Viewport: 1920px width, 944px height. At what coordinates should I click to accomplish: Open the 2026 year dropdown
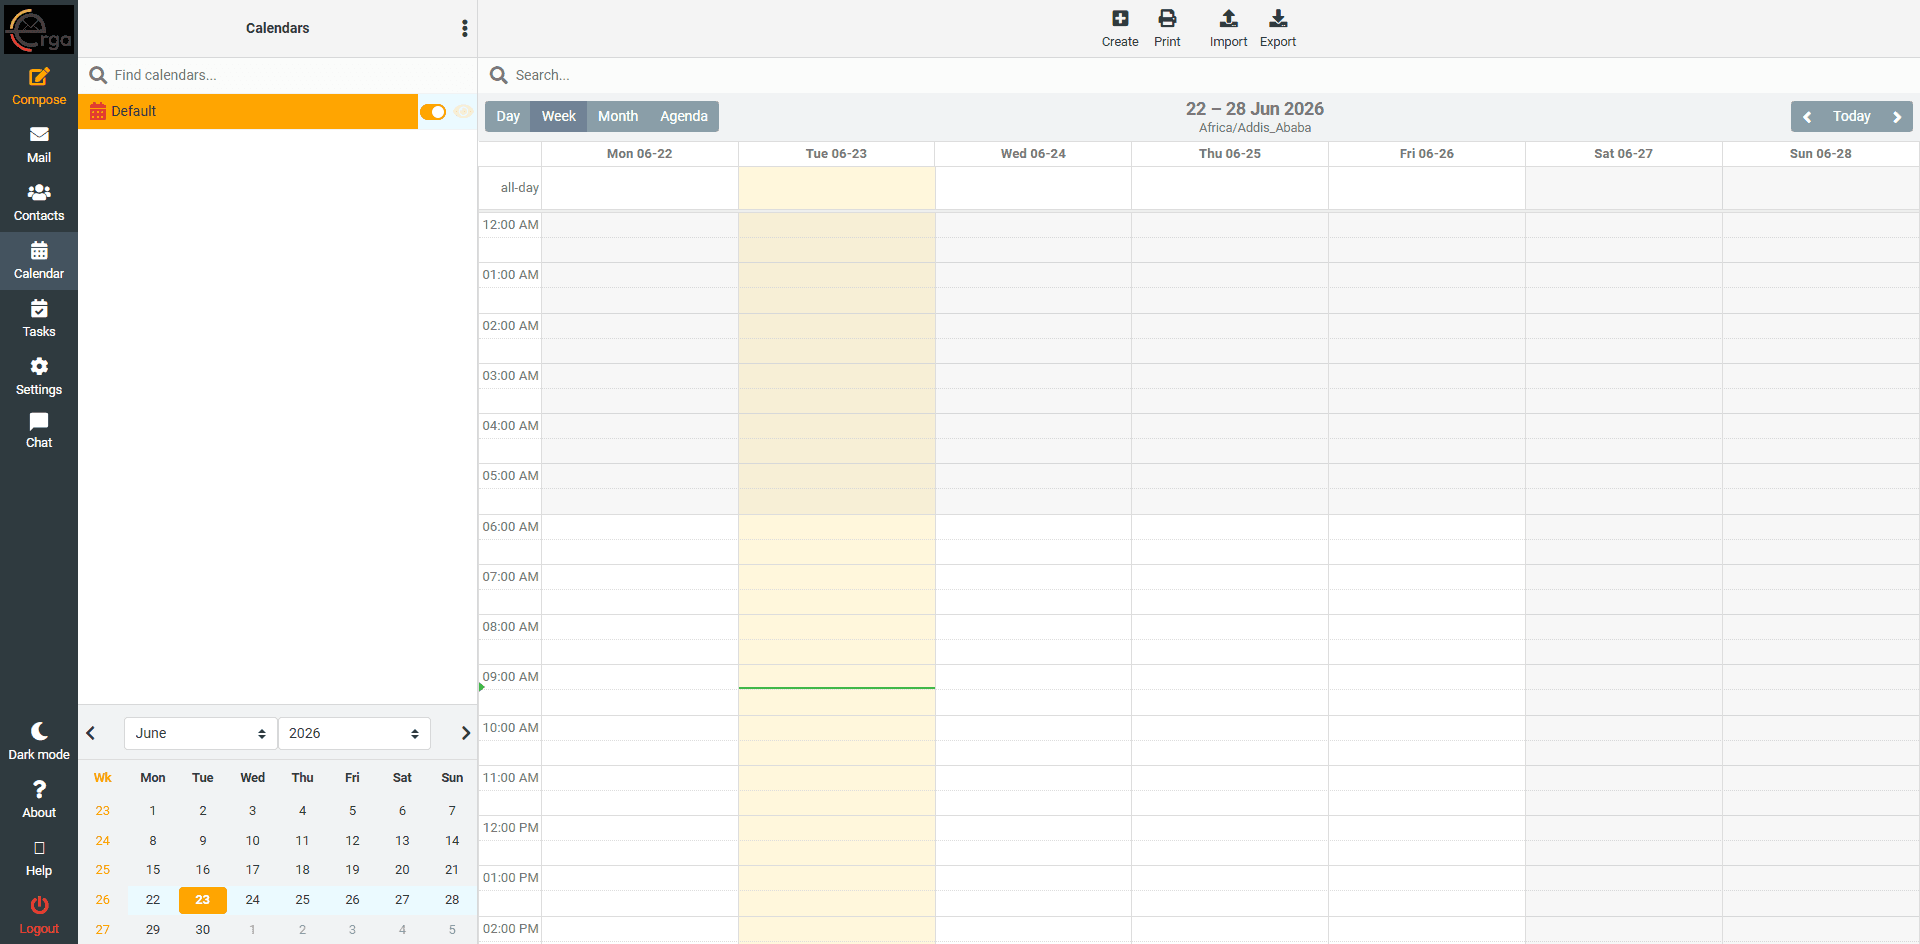click(354, 733)
